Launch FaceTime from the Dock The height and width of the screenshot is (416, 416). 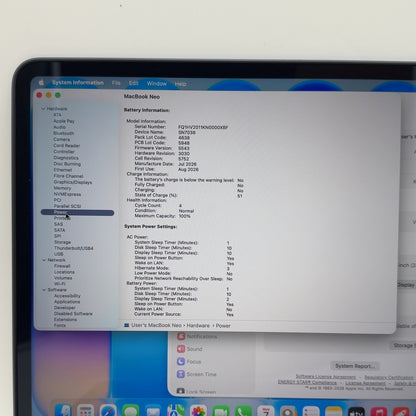221,411
